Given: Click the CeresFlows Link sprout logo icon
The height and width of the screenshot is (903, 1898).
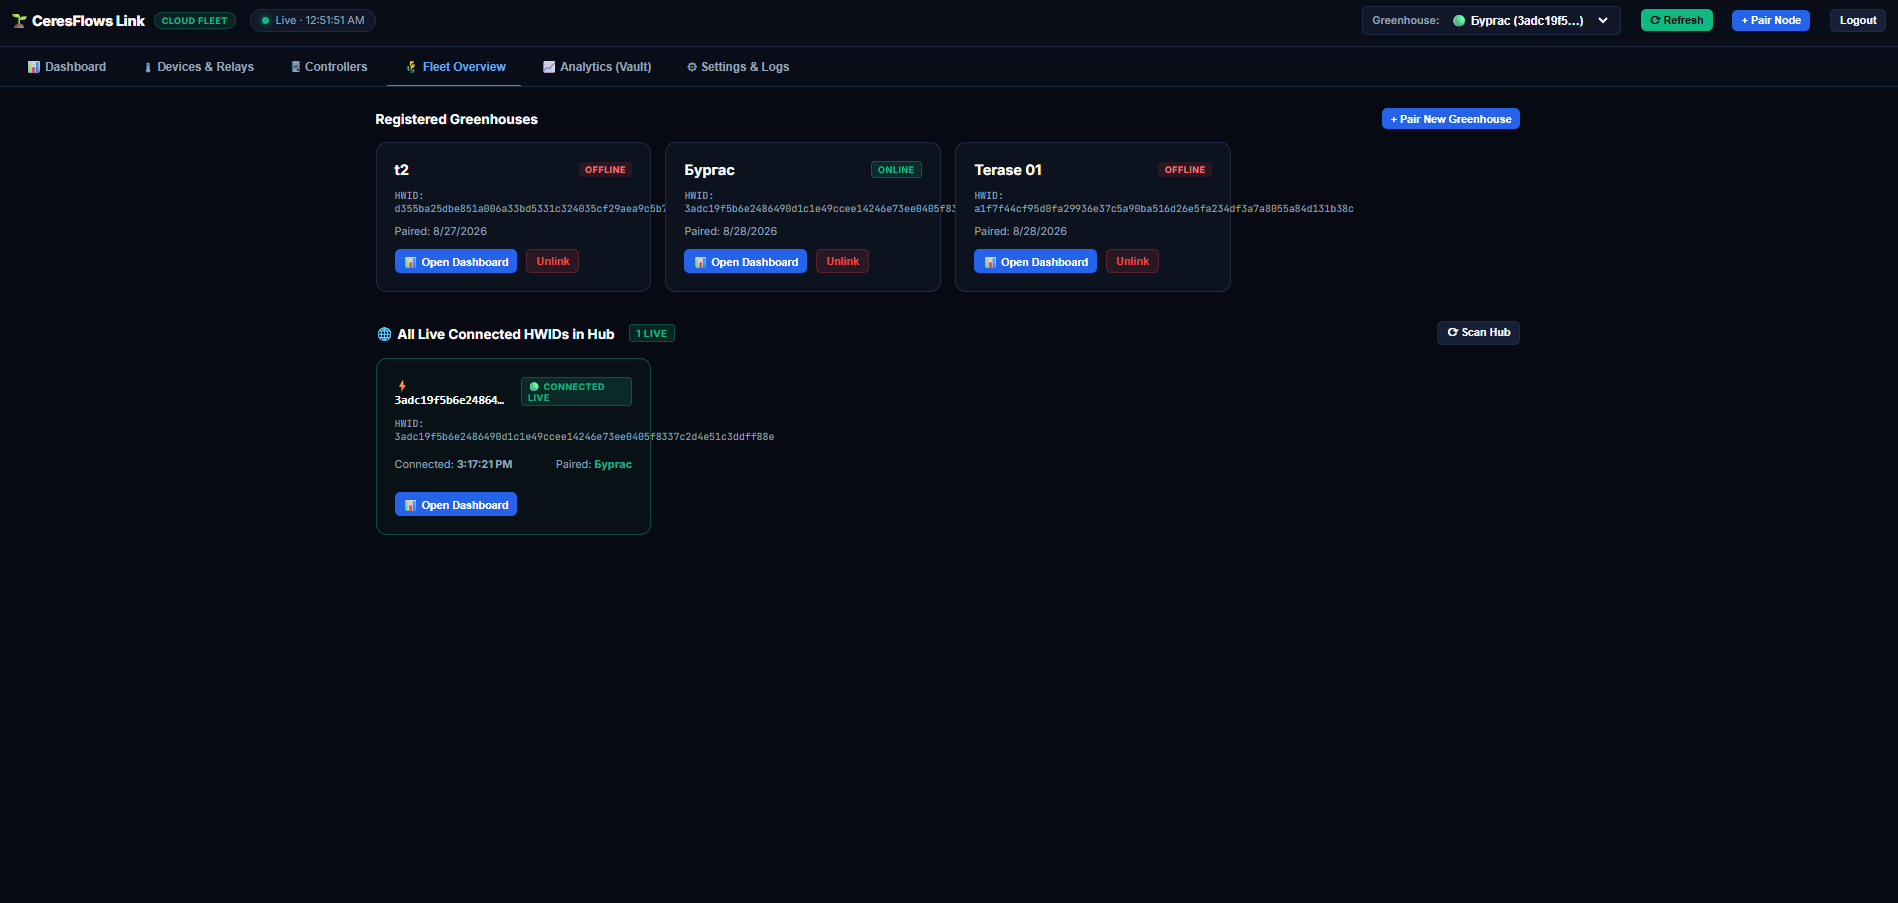Looking at the screenshot, I should (x=19, y=21).
